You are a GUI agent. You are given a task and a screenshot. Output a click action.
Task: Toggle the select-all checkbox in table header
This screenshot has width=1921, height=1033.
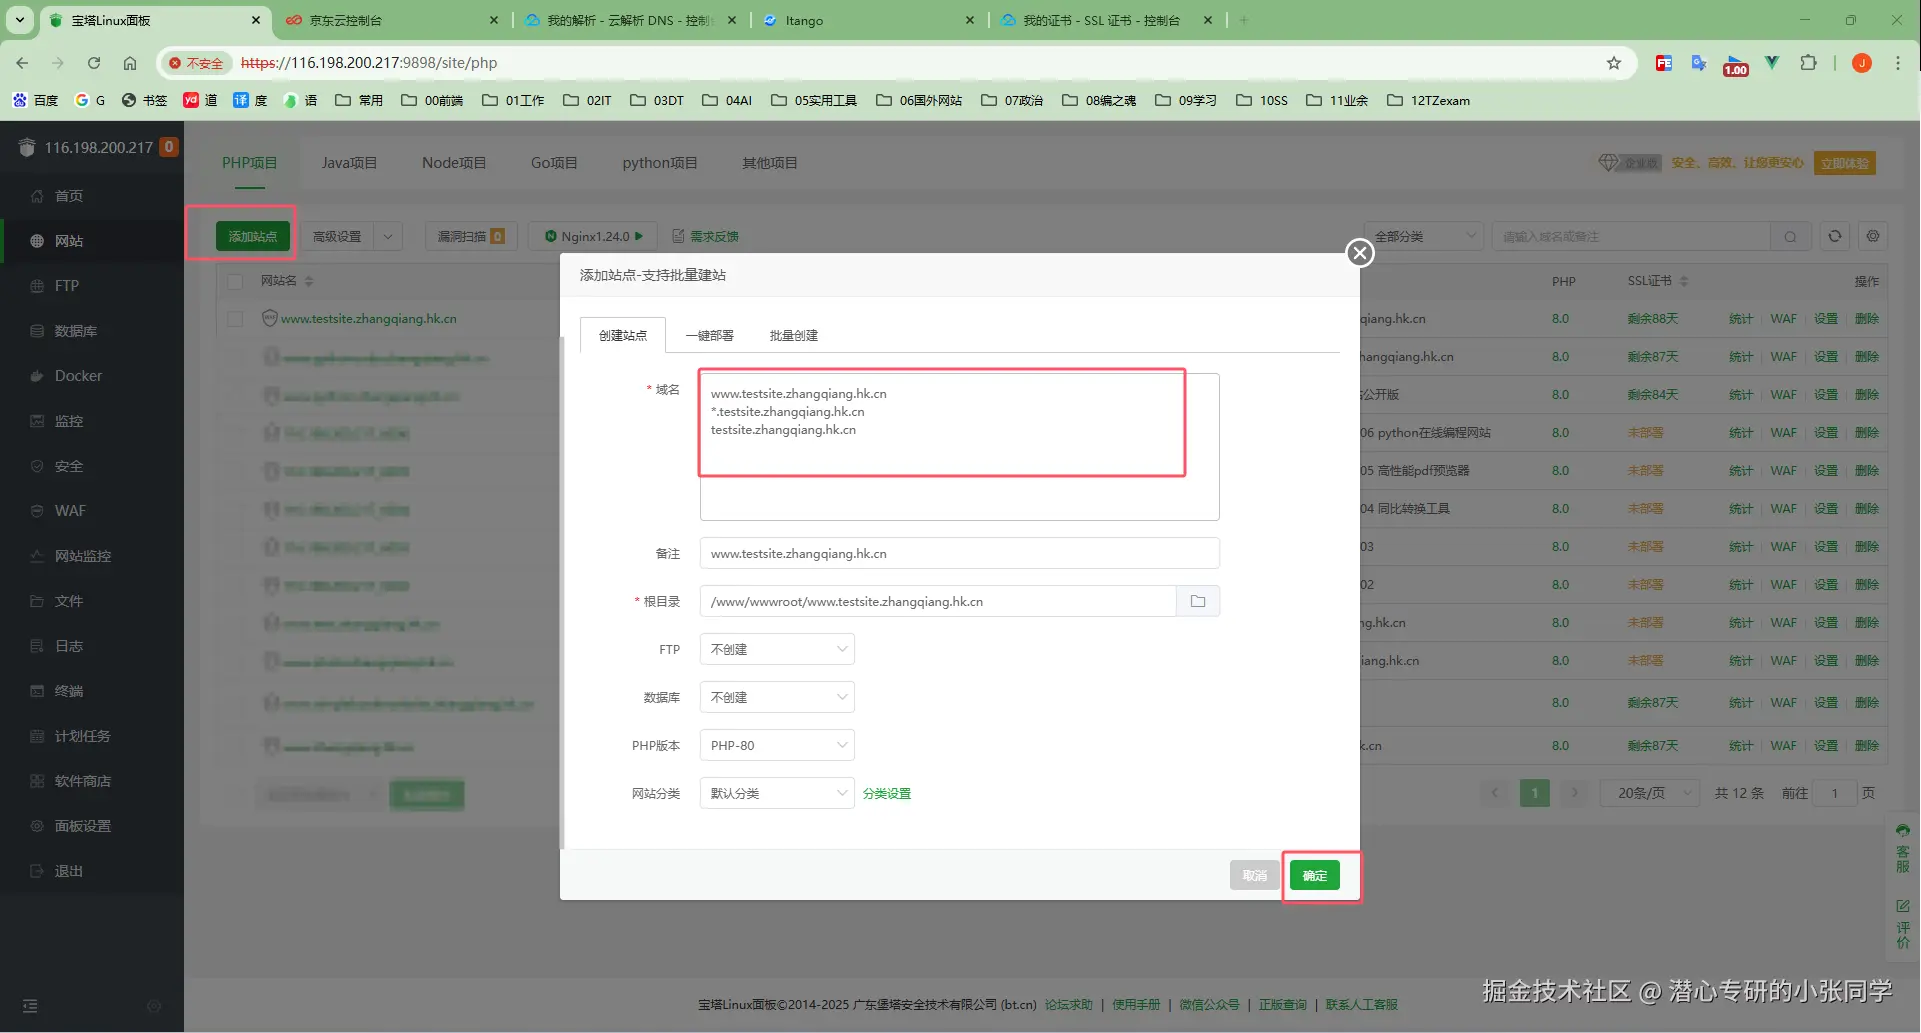click(235, 281)
